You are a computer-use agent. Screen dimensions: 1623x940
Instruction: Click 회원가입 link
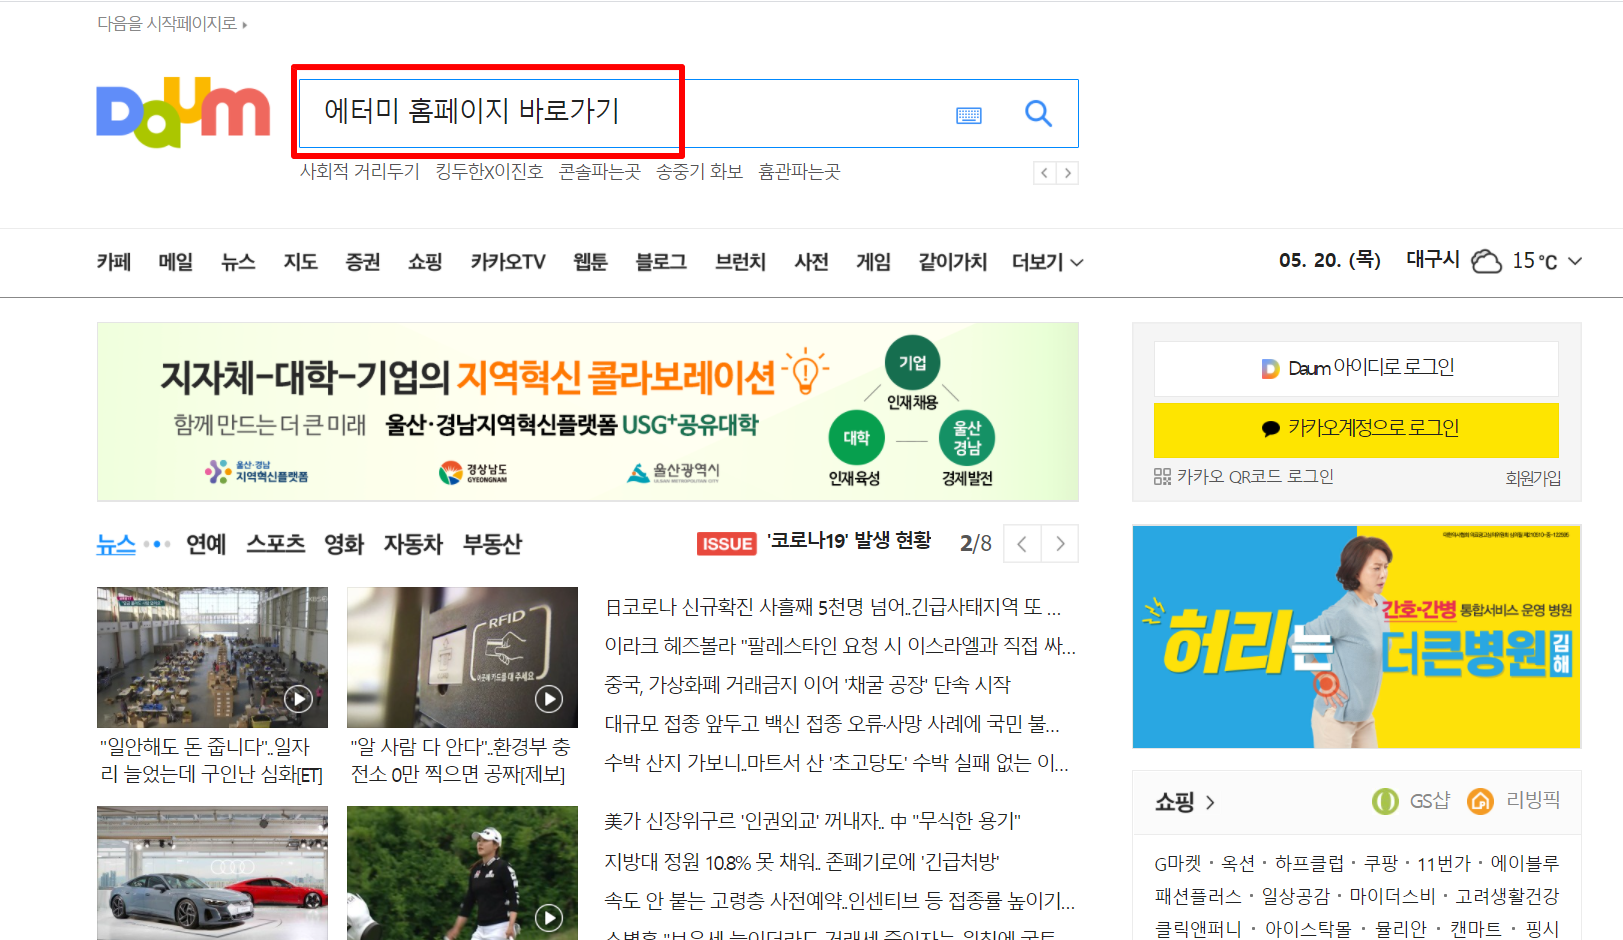[1533, 478]
